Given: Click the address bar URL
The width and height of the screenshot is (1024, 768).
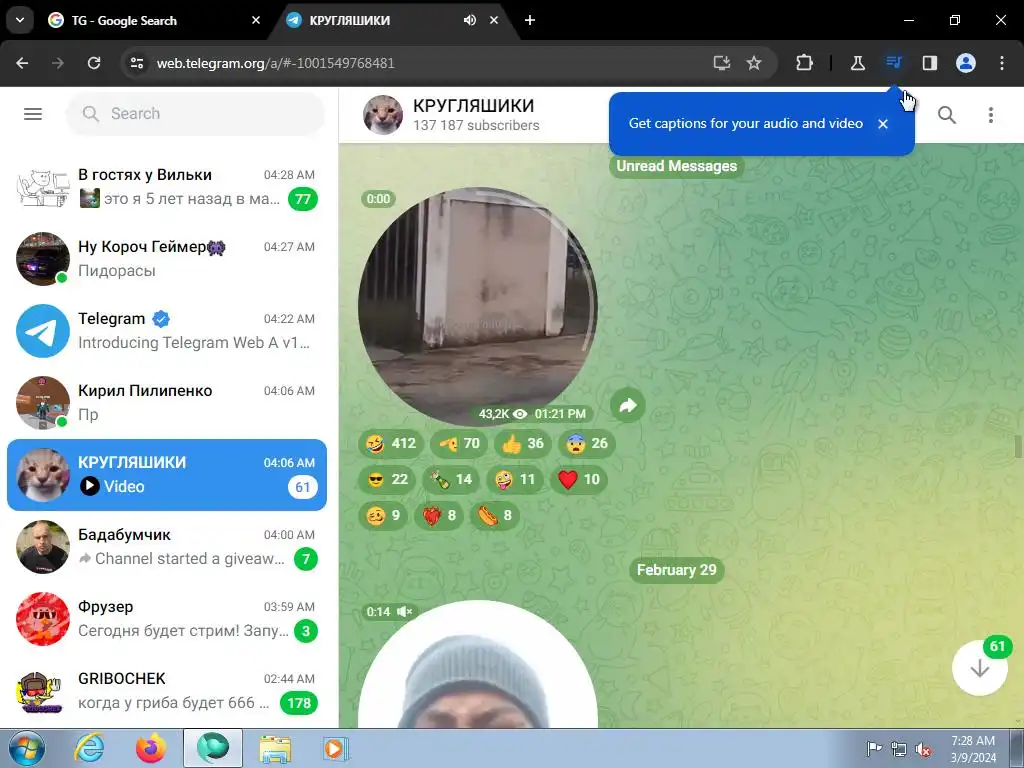Looking at the screenshot, I should pyautogui.click(x=276, y=63).
